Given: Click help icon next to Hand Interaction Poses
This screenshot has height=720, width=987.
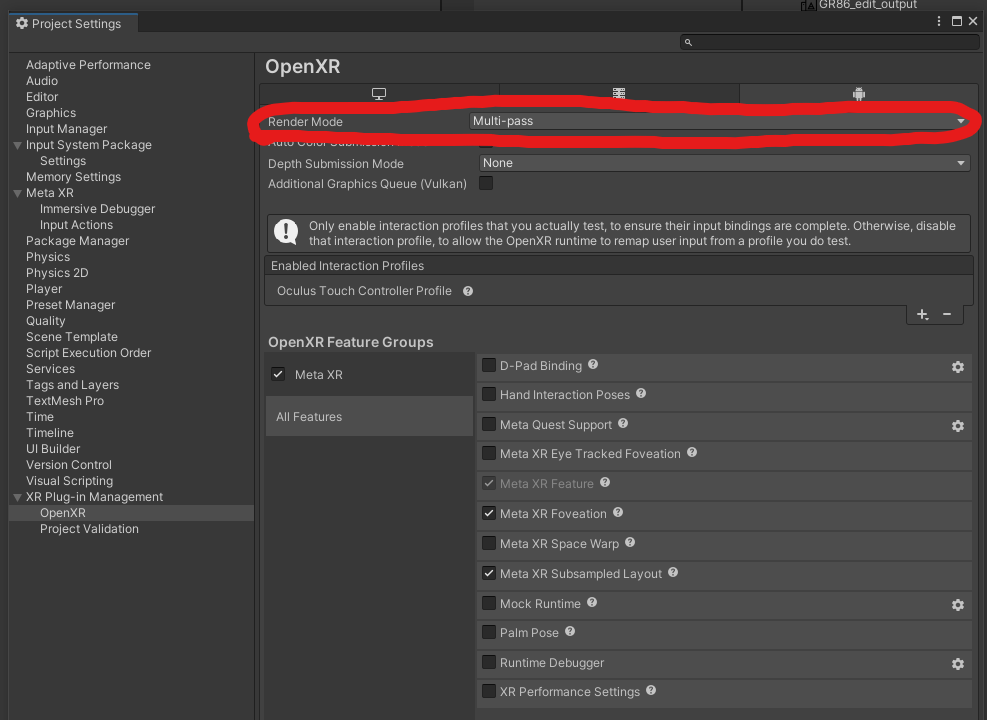Looking at the screenshot, I should pos(641,393).
